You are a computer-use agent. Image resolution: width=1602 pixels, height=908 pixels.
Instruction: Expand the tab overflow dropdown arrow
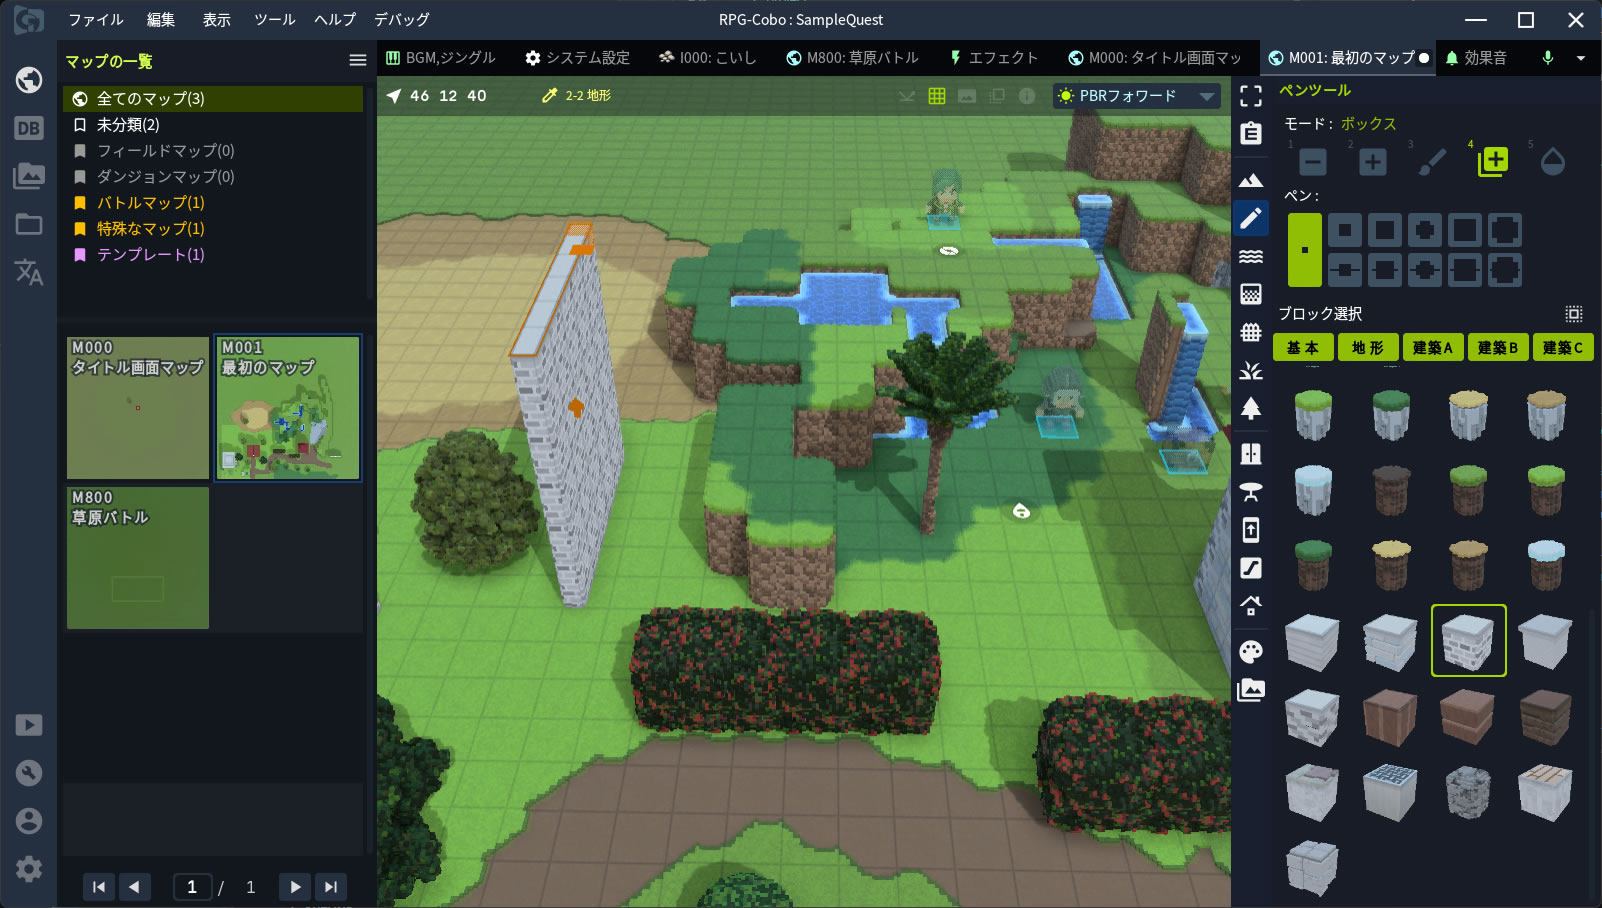pyautogui.click(x=1581, y=58)
